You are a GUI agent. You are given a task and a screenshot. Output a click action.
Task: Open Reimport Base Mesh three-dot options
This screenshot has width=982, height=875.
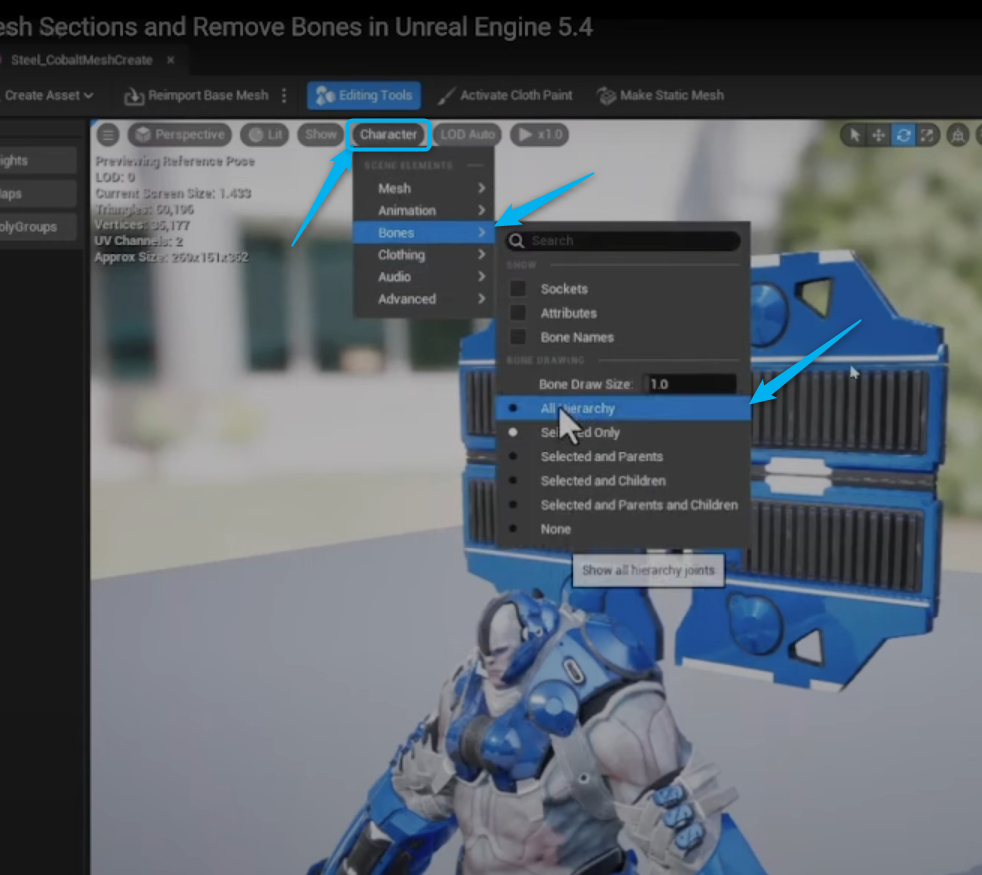[x=284, y=95]
